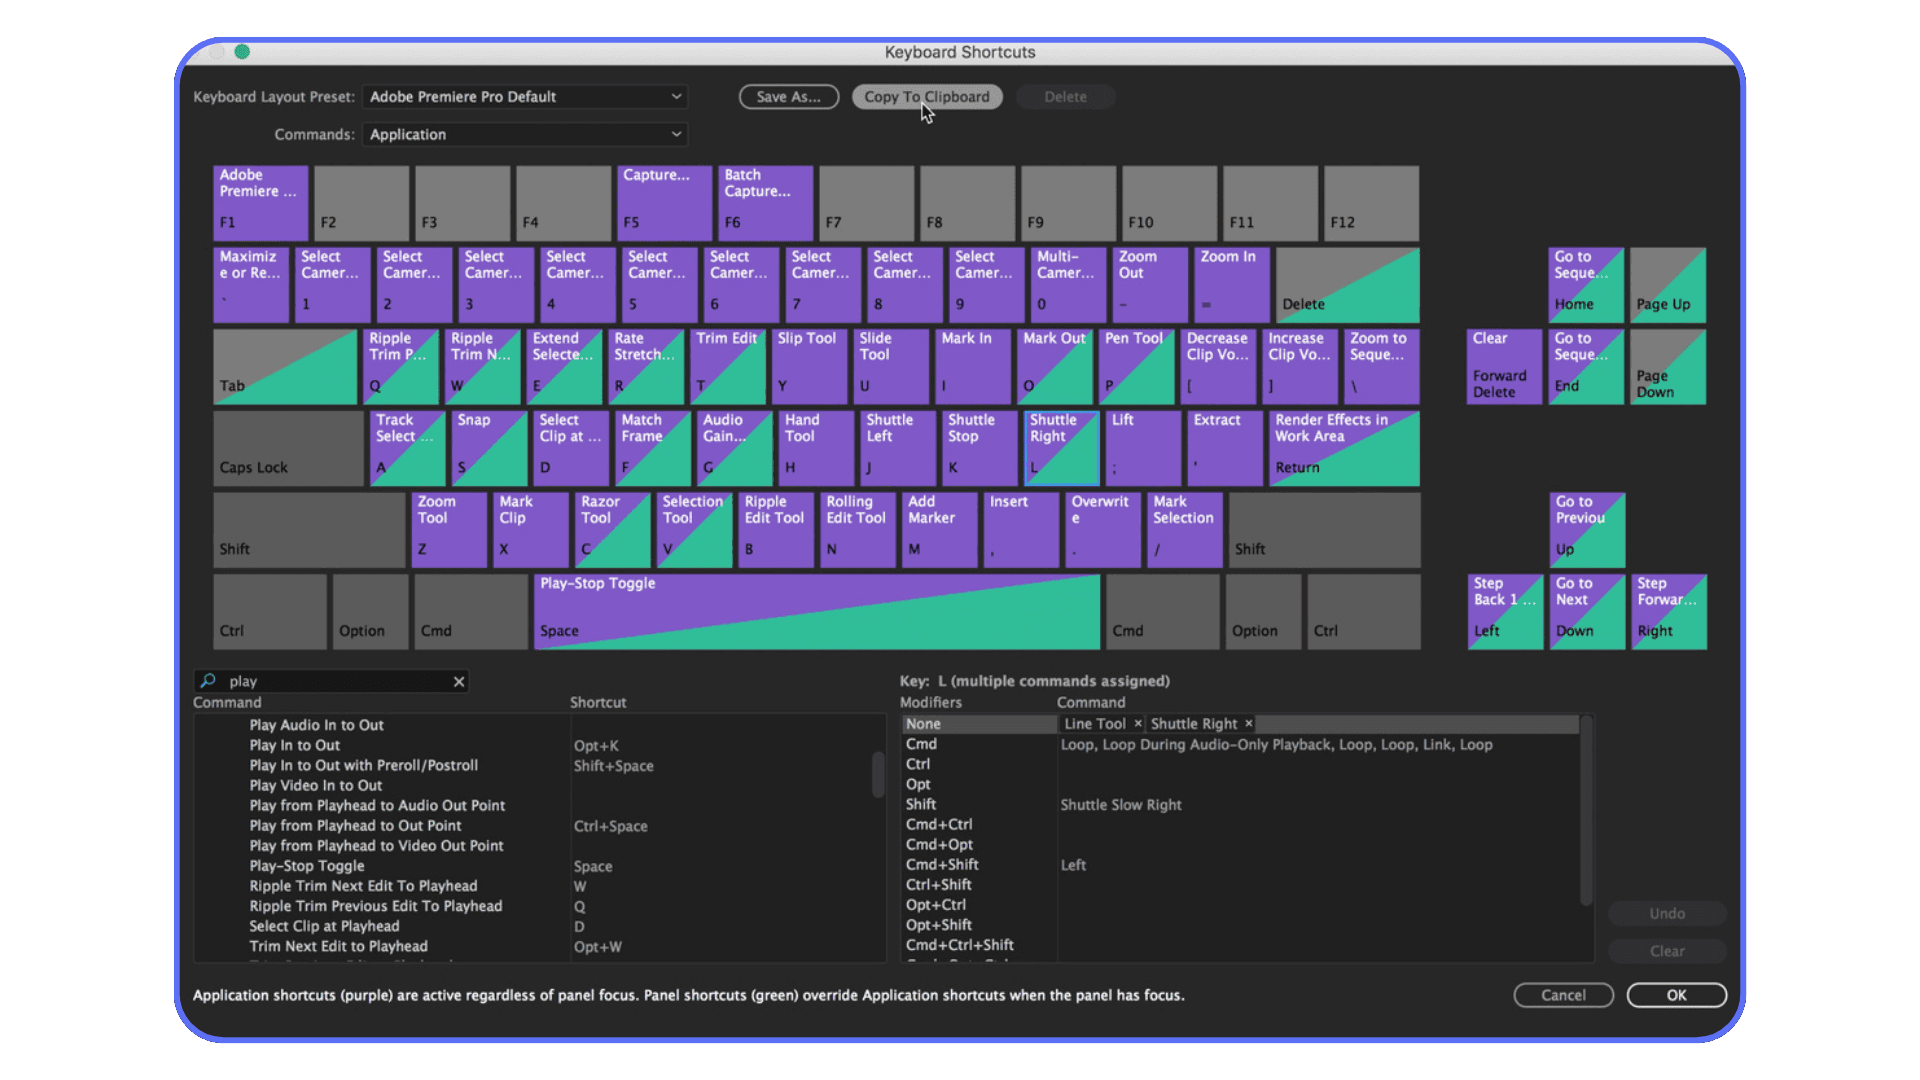Click the Play-Stop Toggle spacebar key

[816, 611]
